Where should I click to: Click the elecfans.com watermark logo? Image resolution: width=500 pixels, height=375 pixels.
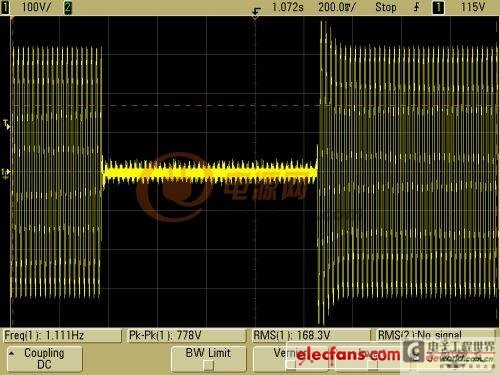tap(348, 355)
